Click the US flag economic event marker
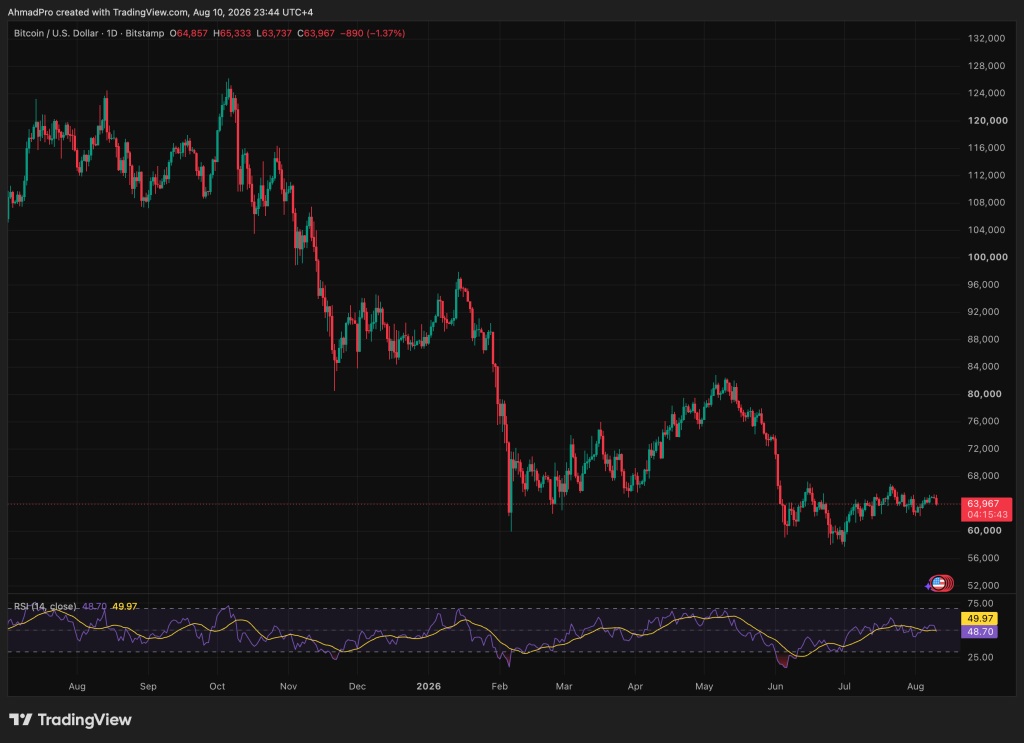 click(x=938, y=583)
